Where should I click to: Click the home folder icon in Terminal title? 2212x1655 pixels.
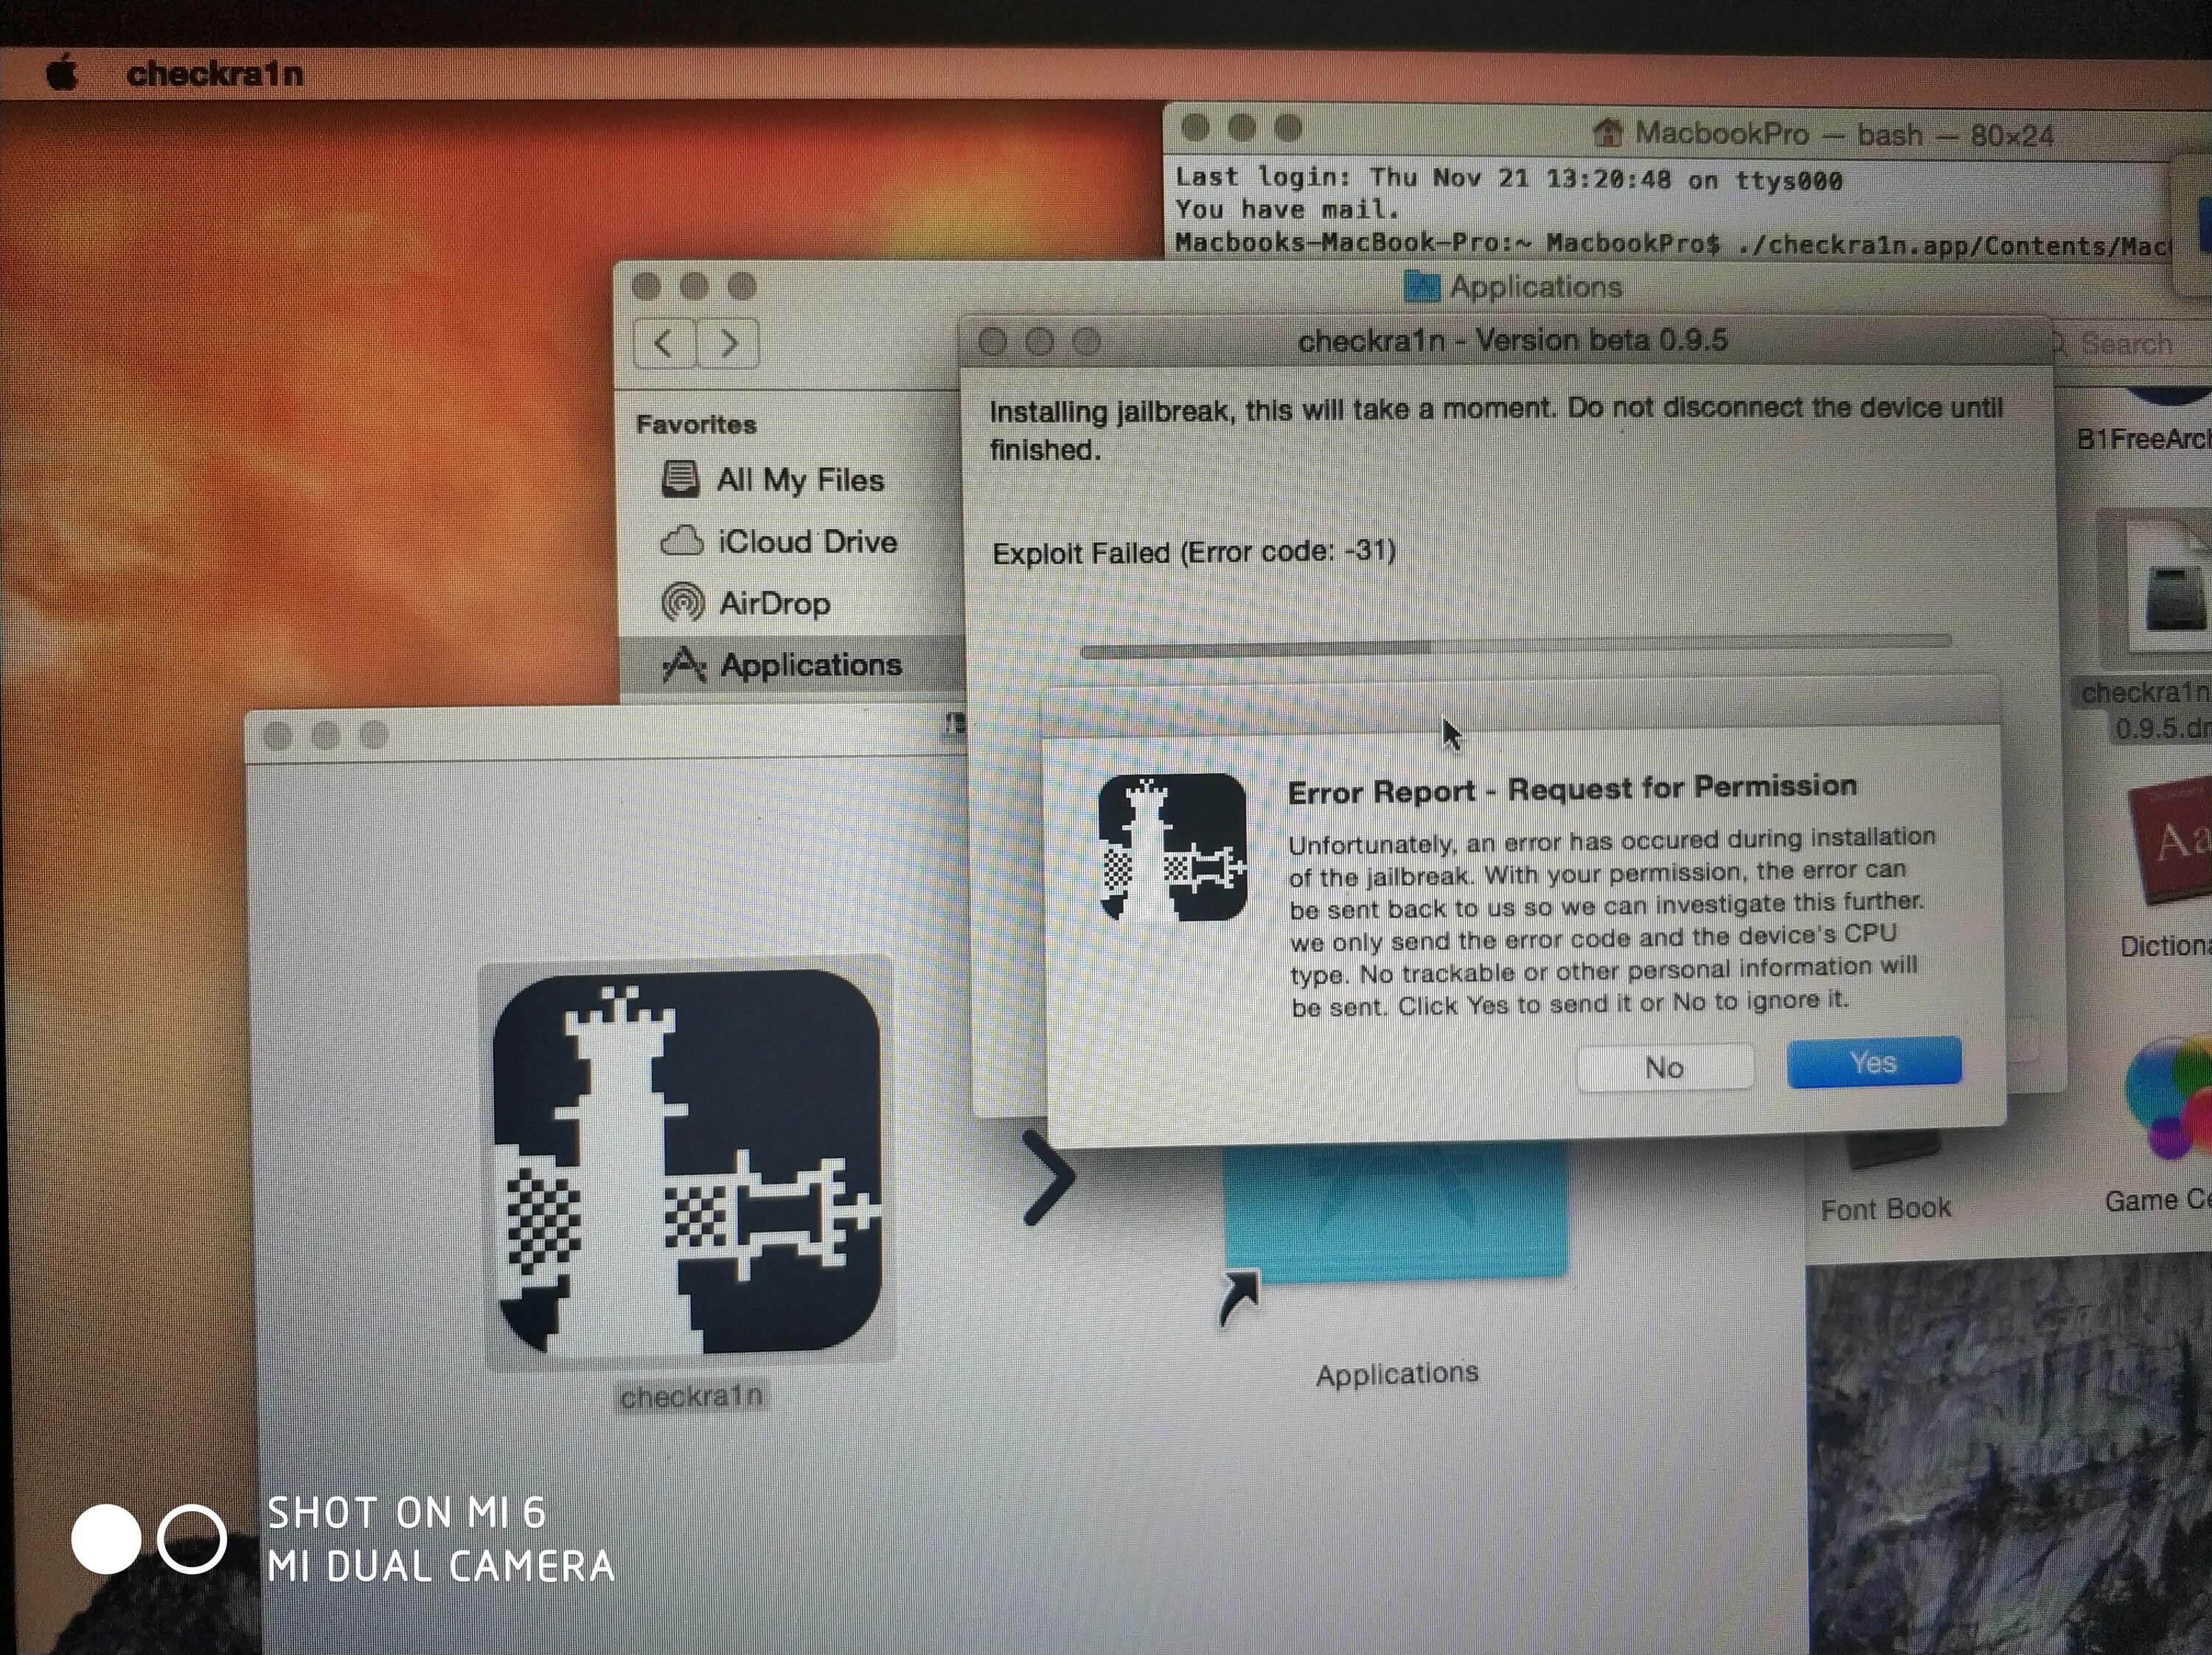pyautogui.click(x=1607, y=132)
